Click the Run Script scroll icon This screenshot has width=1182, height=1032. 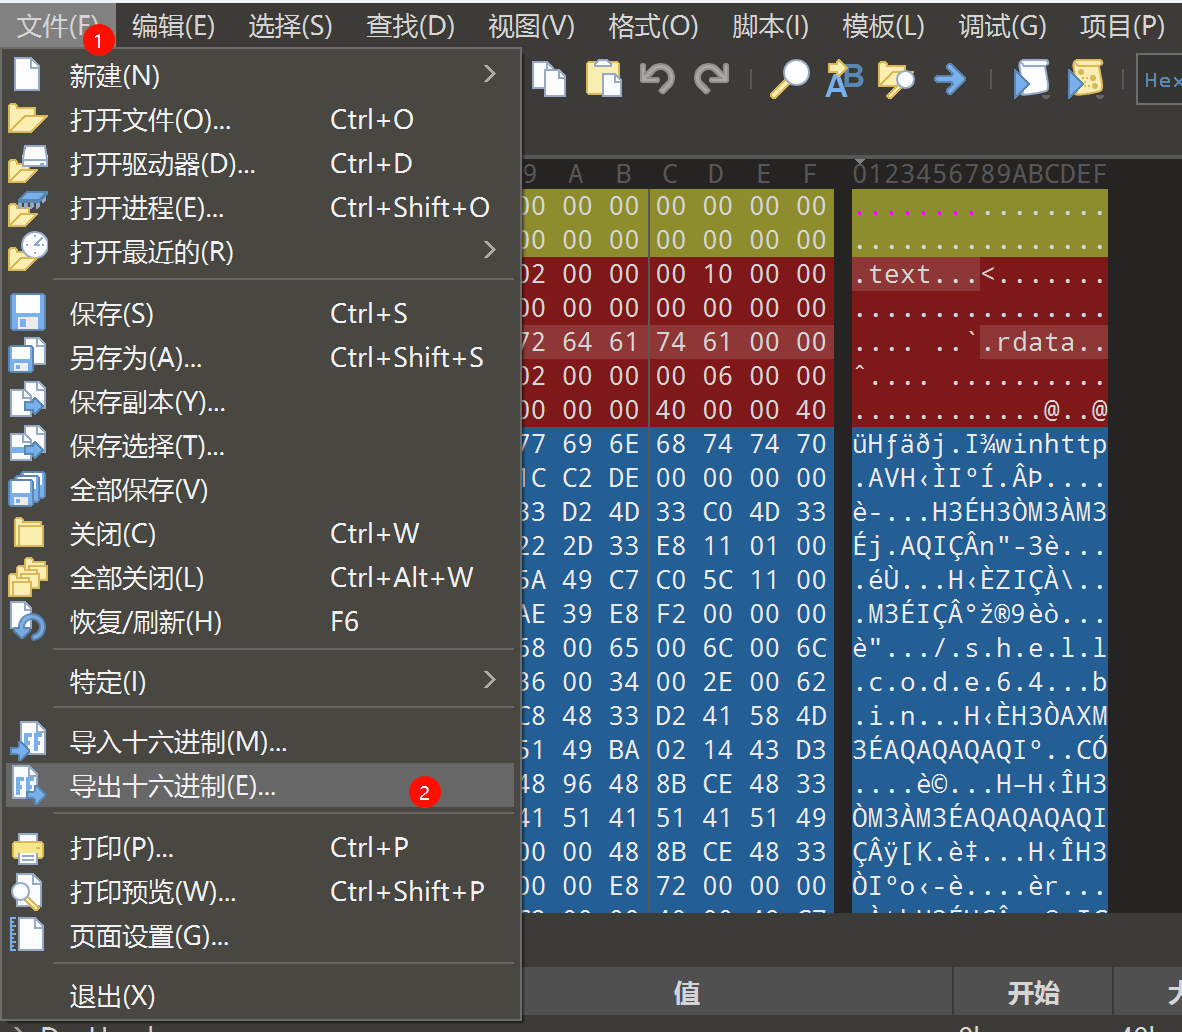click(x=1030, y=78)
